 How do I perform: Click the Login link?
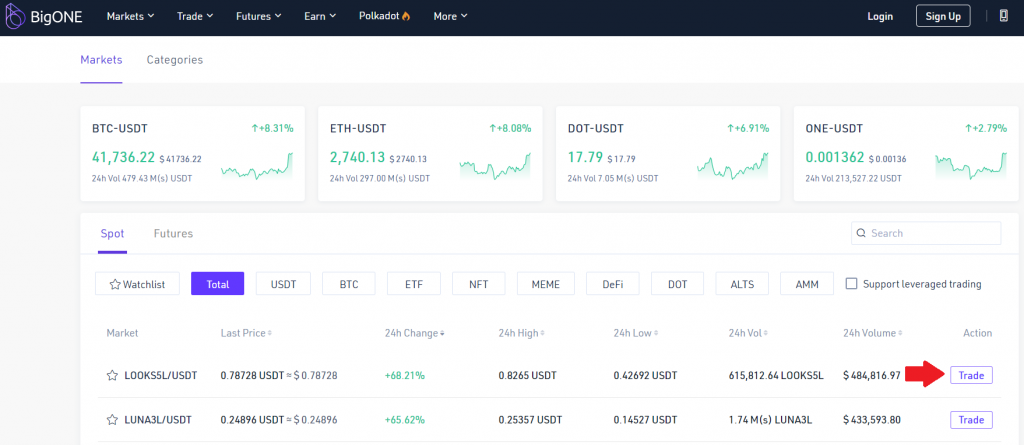tap(880, 16)
